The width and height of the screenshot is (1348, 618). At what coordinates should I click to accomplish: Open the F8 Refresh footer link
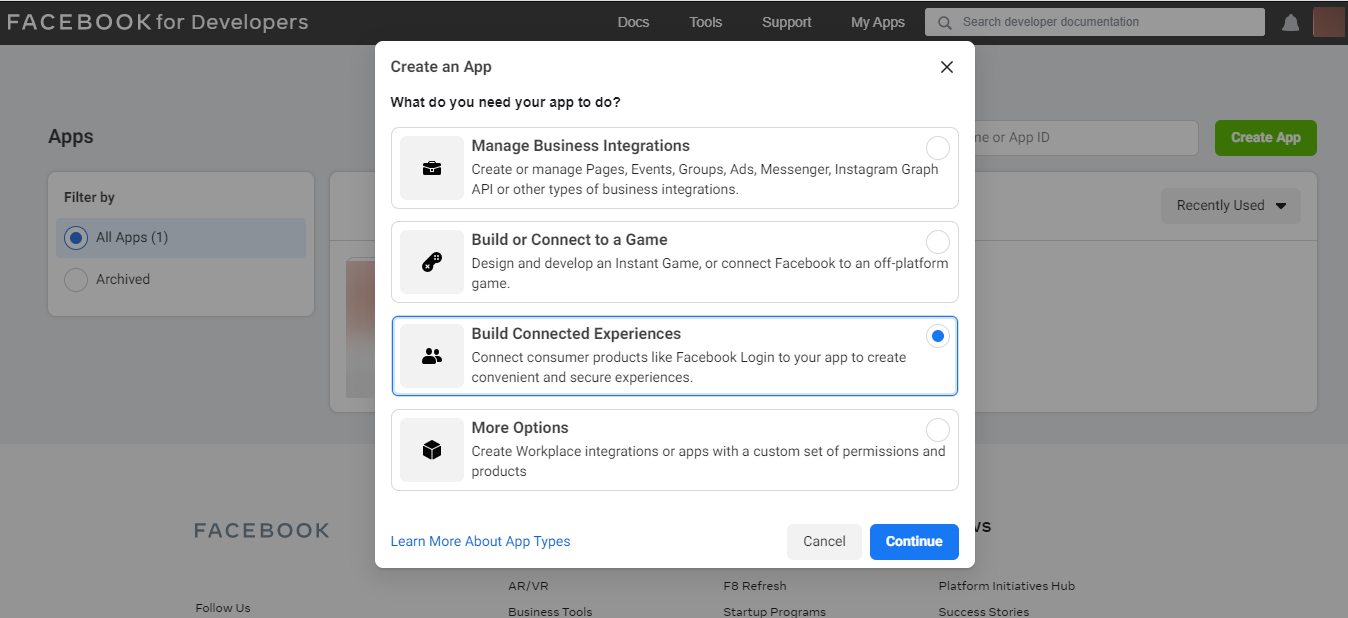(755, 586)
